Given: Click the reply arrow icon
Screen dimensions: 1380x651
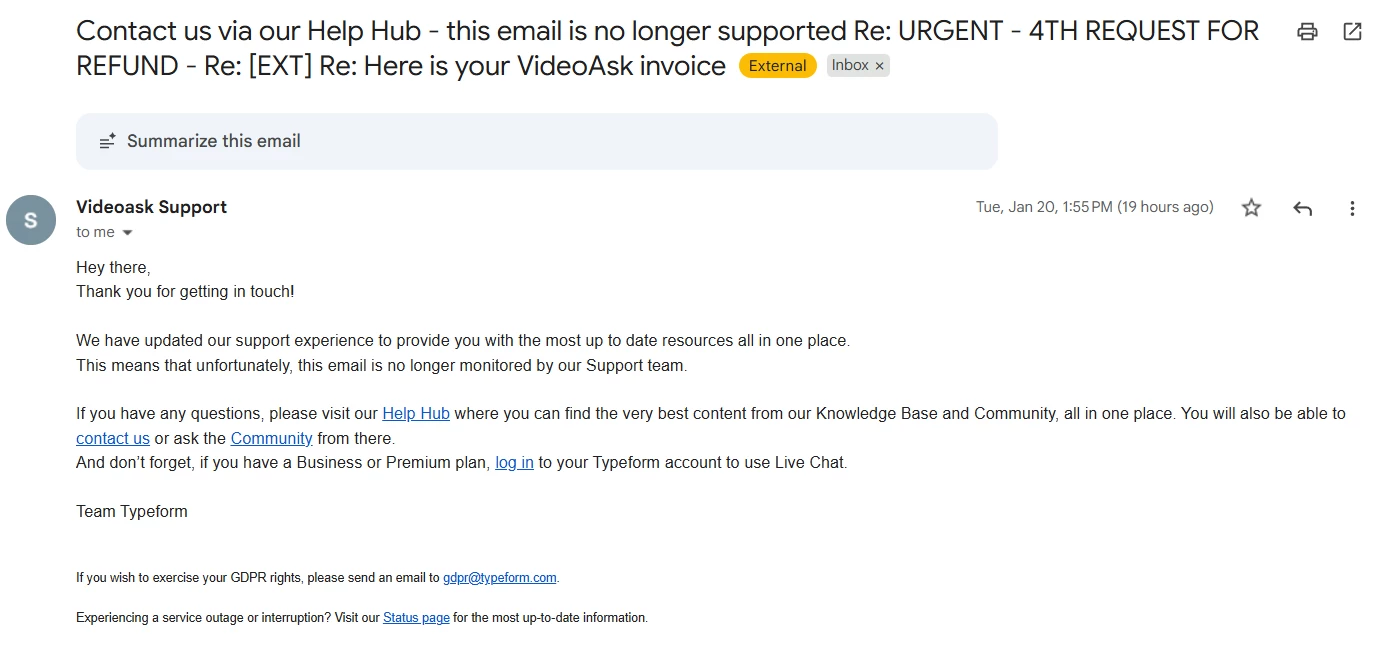Looking at the screenshot, I should [1302, 208].
